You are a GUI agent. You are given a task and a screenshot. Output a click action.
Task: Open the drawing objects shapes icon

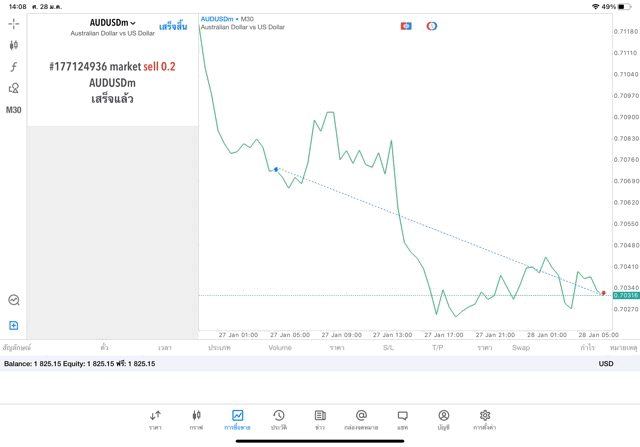(14, 88)
